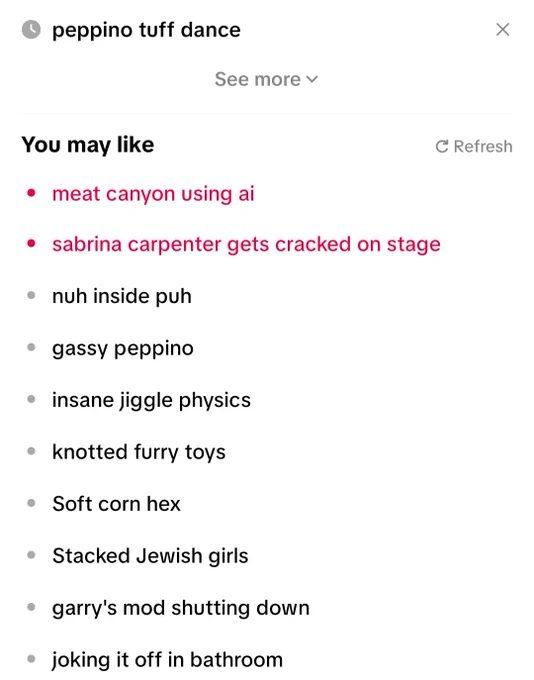This screenshot has width=534, height=680.
Task: Click the gray bullet next to nuh inside puh
Action: click(31, 295)
